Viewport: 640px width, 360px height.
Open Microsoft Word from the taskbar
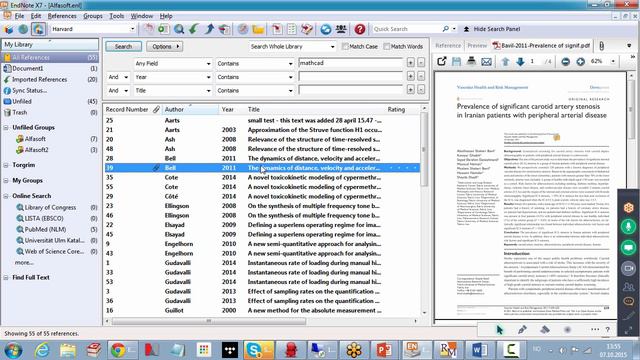tap(480, 350)
